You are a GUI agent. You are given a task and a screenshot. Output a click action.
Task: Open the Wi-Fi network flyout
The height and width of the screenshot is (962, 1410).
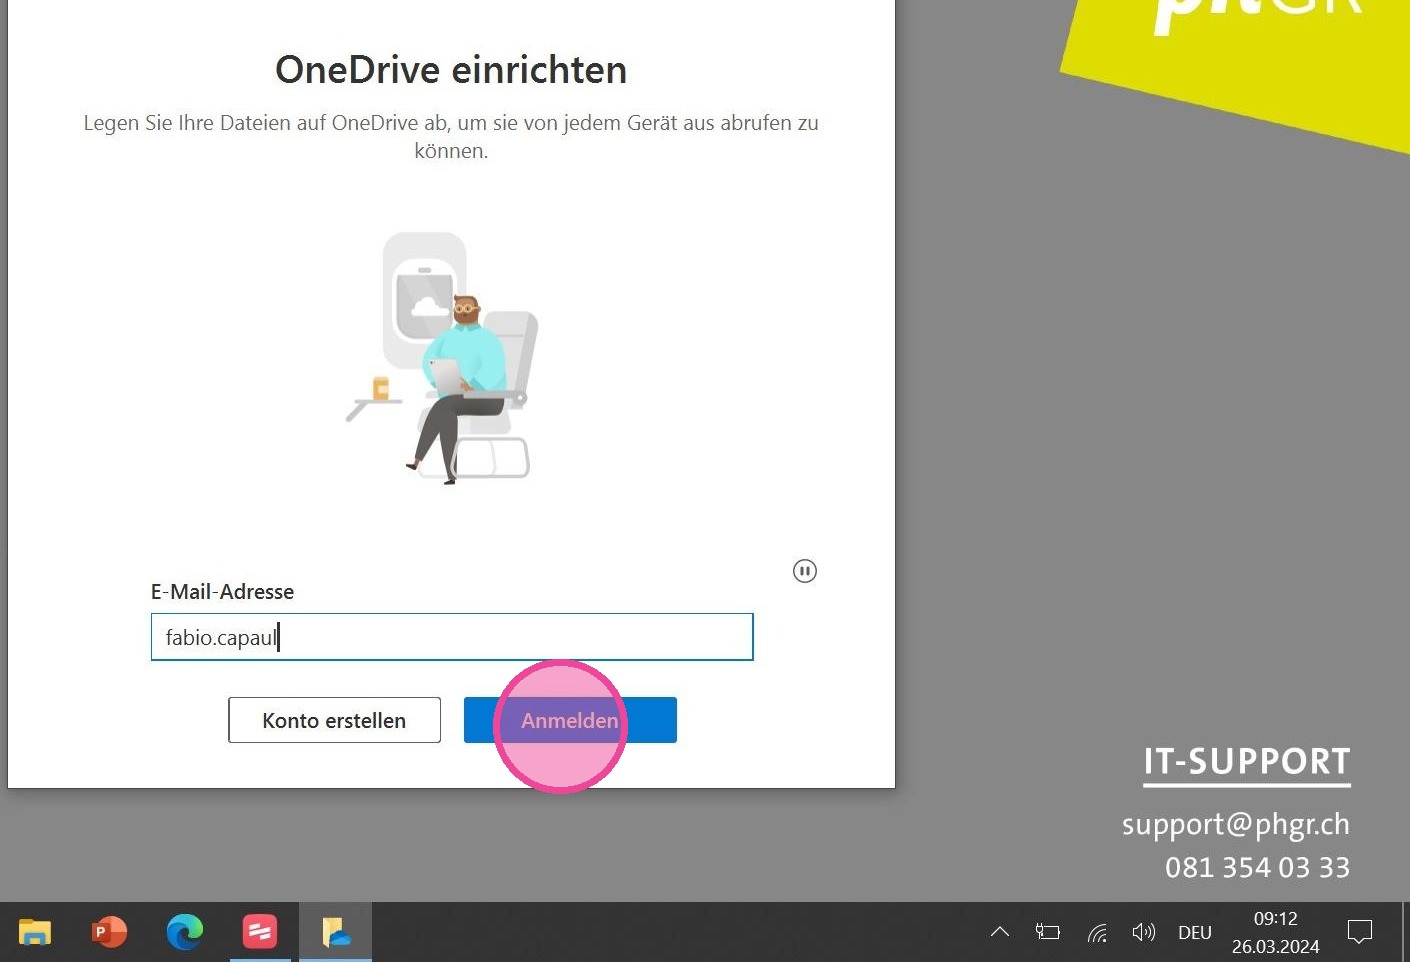[1097, 933]
